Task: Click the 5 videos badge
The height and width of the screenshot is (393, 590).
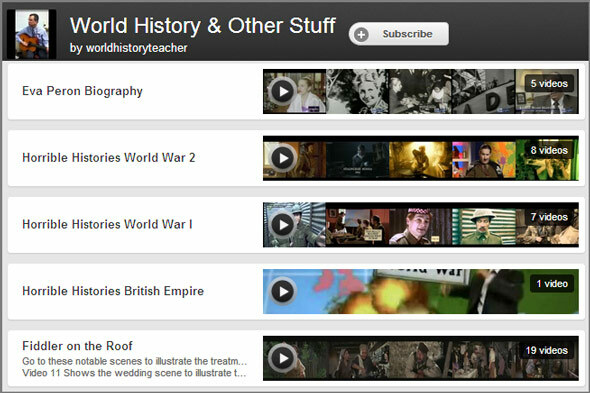Action: (549, 84)
